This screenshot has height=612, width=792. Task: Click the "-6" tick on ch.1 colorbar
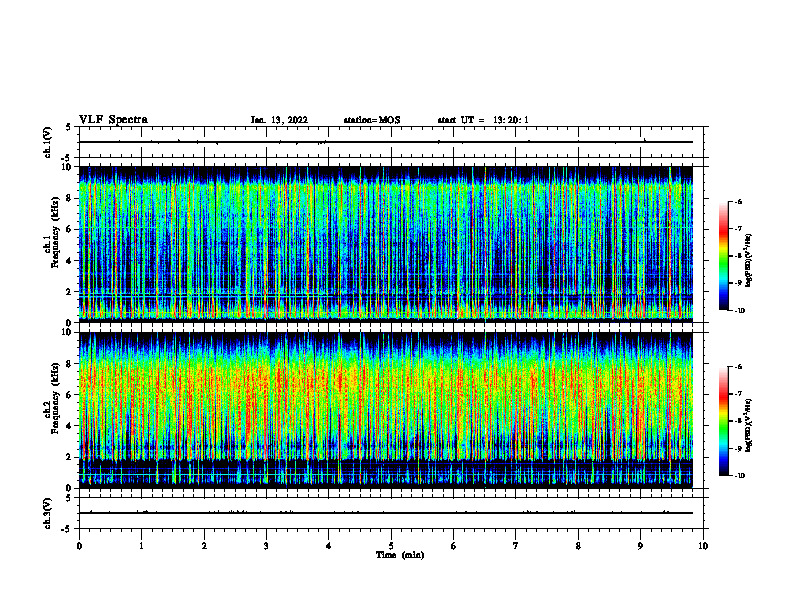tap(738, 202)
